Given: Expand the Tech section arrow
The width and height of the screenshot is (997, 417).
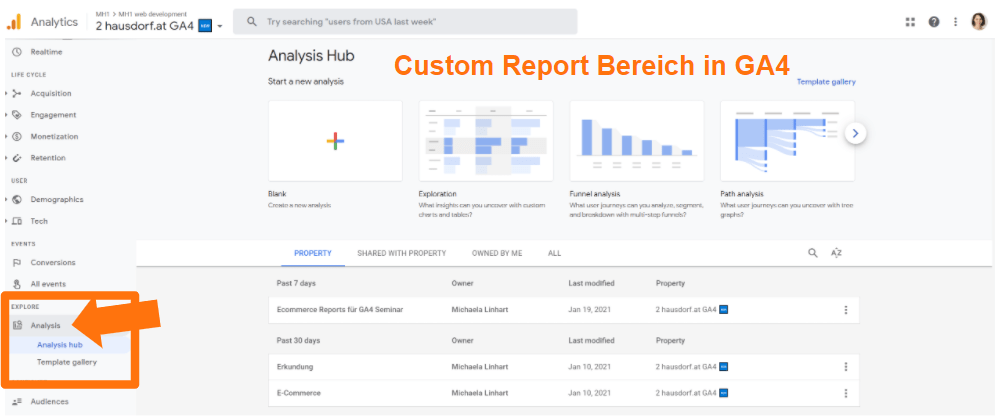Looking at the screenshot, I should coord(6,221).
